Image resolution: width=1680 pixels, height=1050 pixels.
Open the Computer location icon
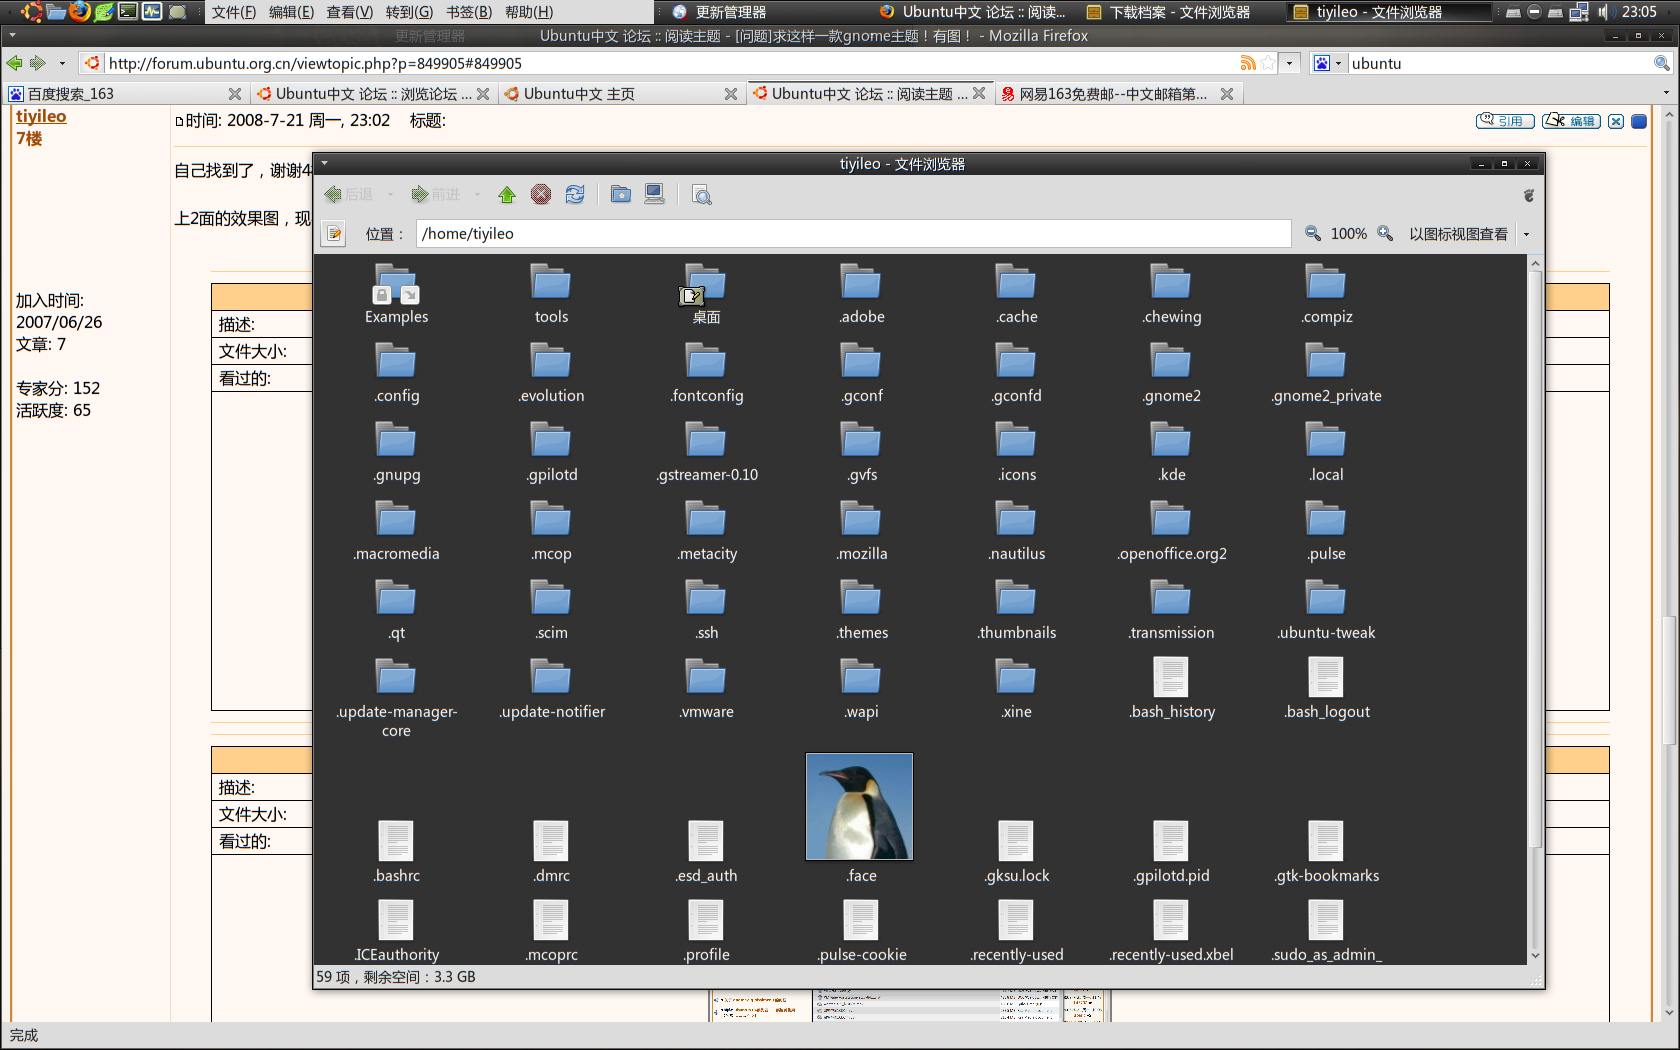pos(655,195)
